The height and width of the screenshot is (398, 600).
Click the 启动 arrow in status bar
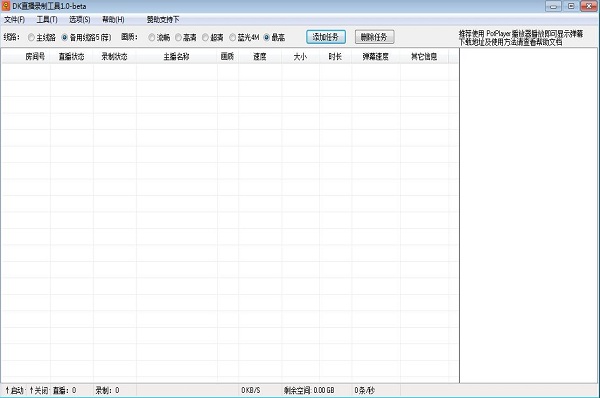point(7,390)
